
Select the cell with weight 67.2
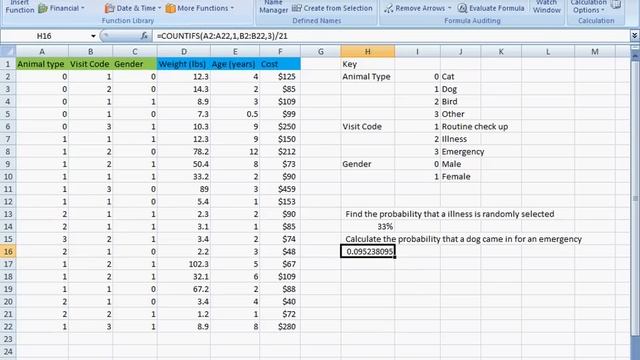click(184, 289)
